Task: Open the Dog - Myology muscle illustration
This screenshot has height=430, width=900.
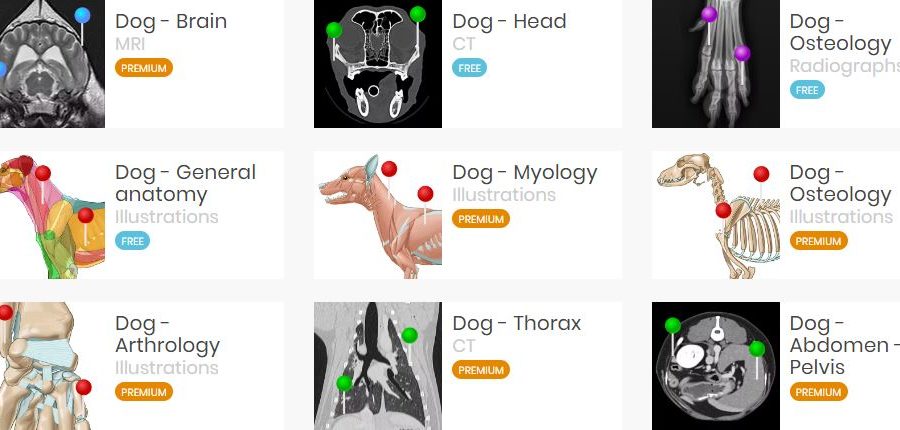Action: (x=378, y=215)
